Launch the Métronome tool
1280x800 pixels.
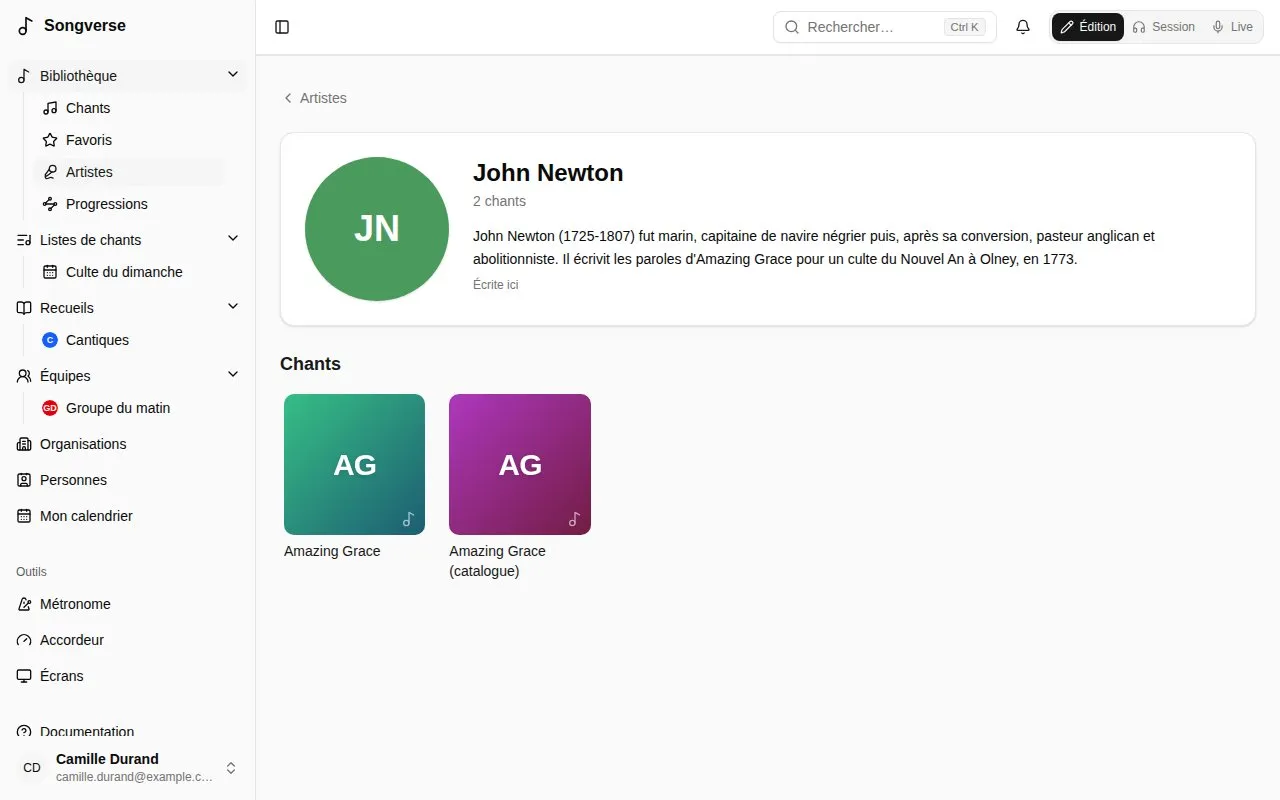tap(127, 604)
